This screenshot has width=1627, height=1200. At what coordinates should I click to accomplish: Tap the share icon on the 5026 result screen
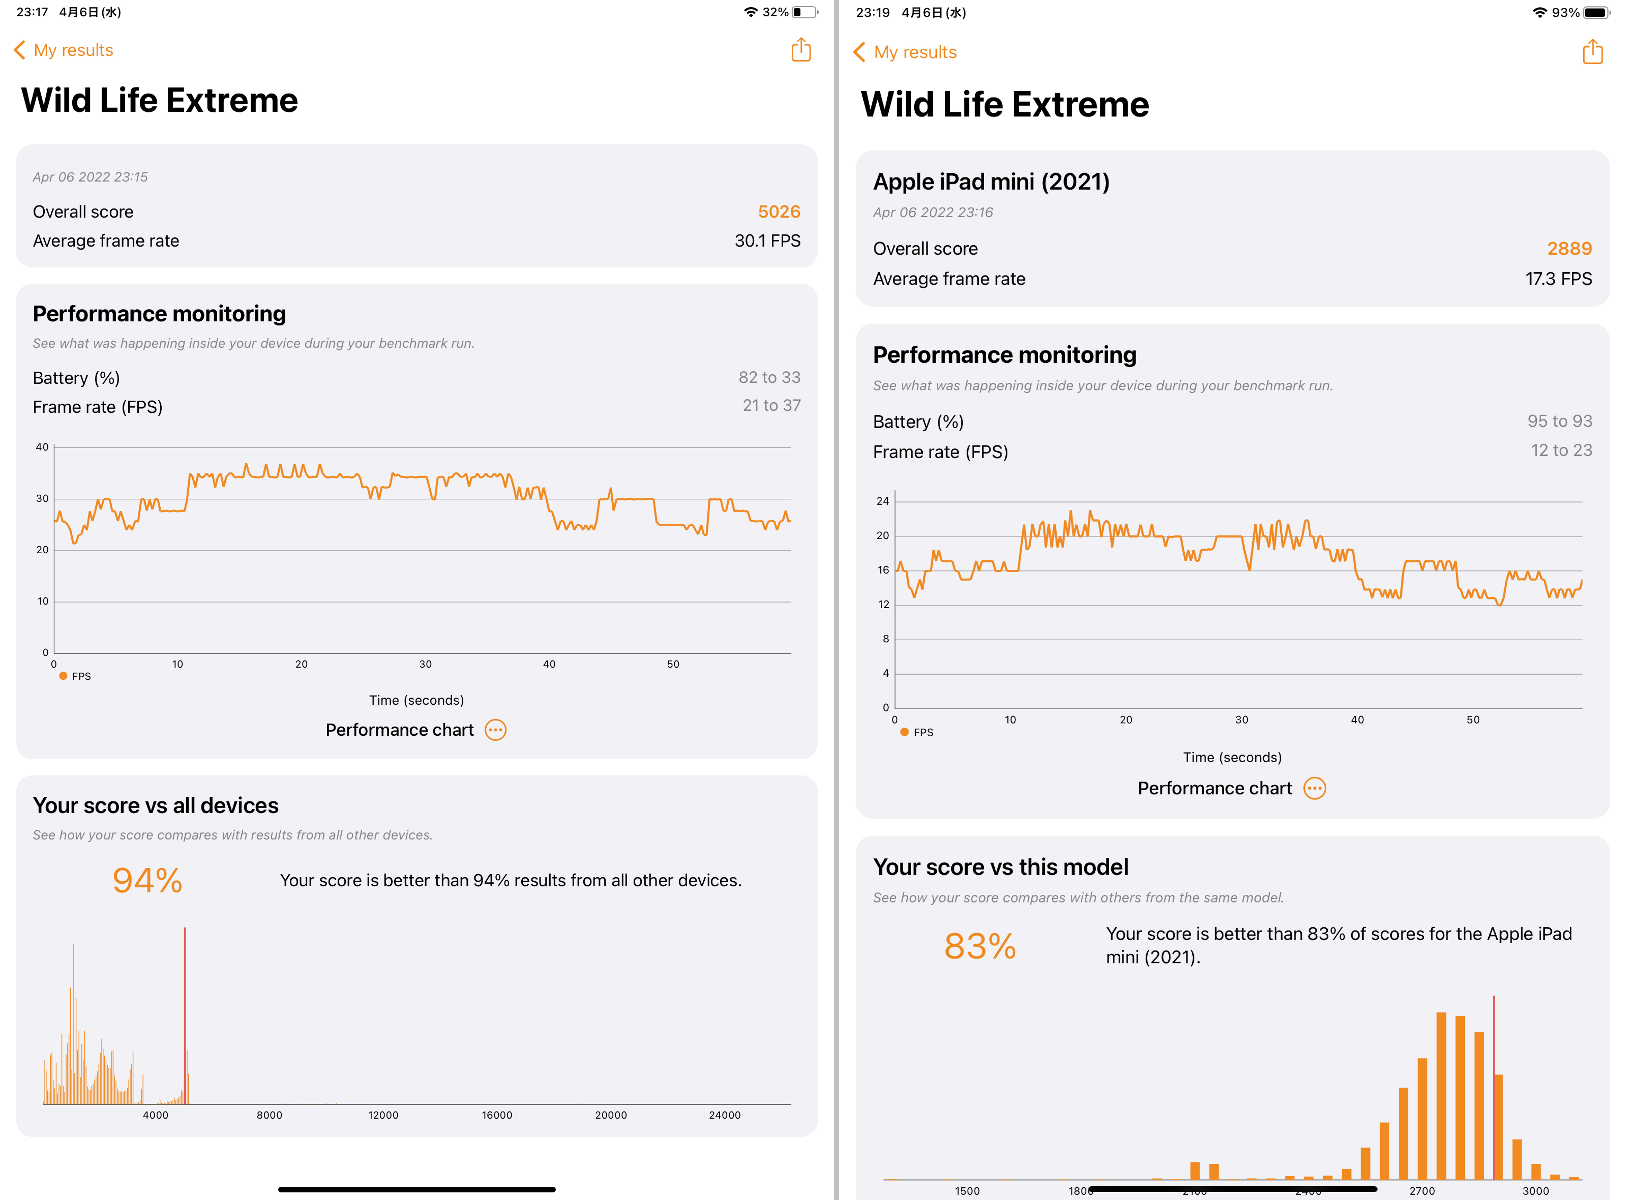800,49
